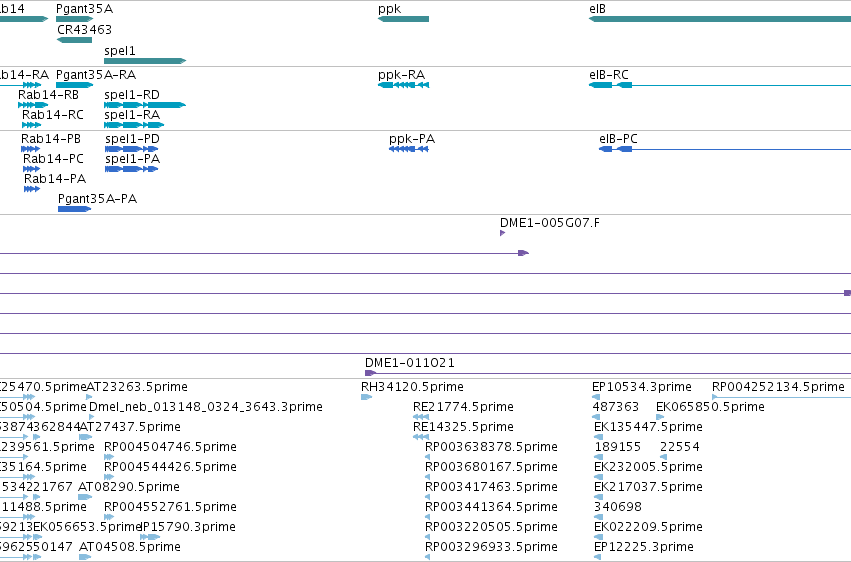The height and width of the screenshot is (562, 851).
Task: Click the Dmel_neb_013148_0324_3643.3prime label
Action: click(206, 407)
